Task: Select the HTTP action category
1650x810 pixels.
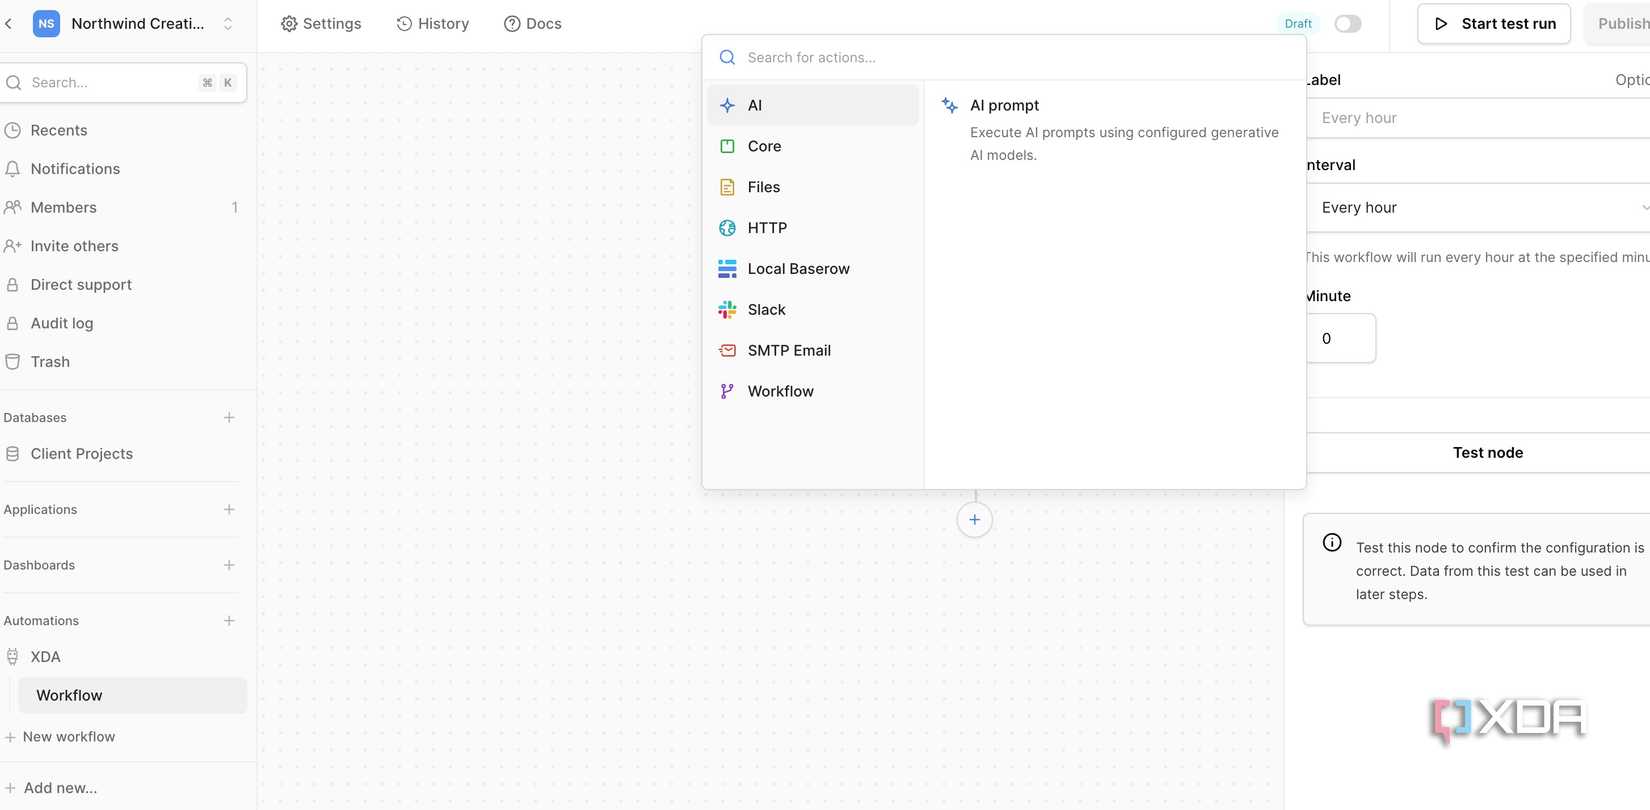Action: [x=813, y=228]
